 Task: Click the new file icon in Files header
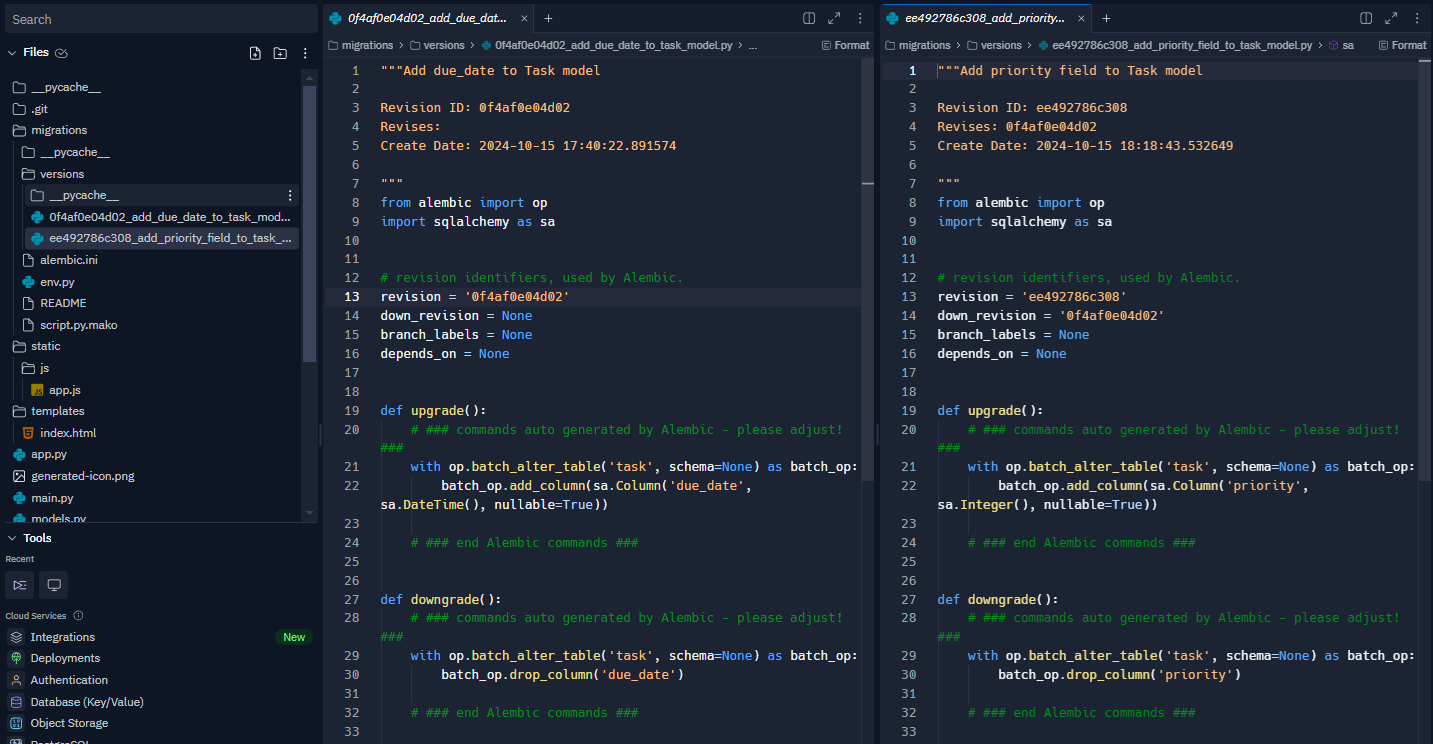click(255, 53)
